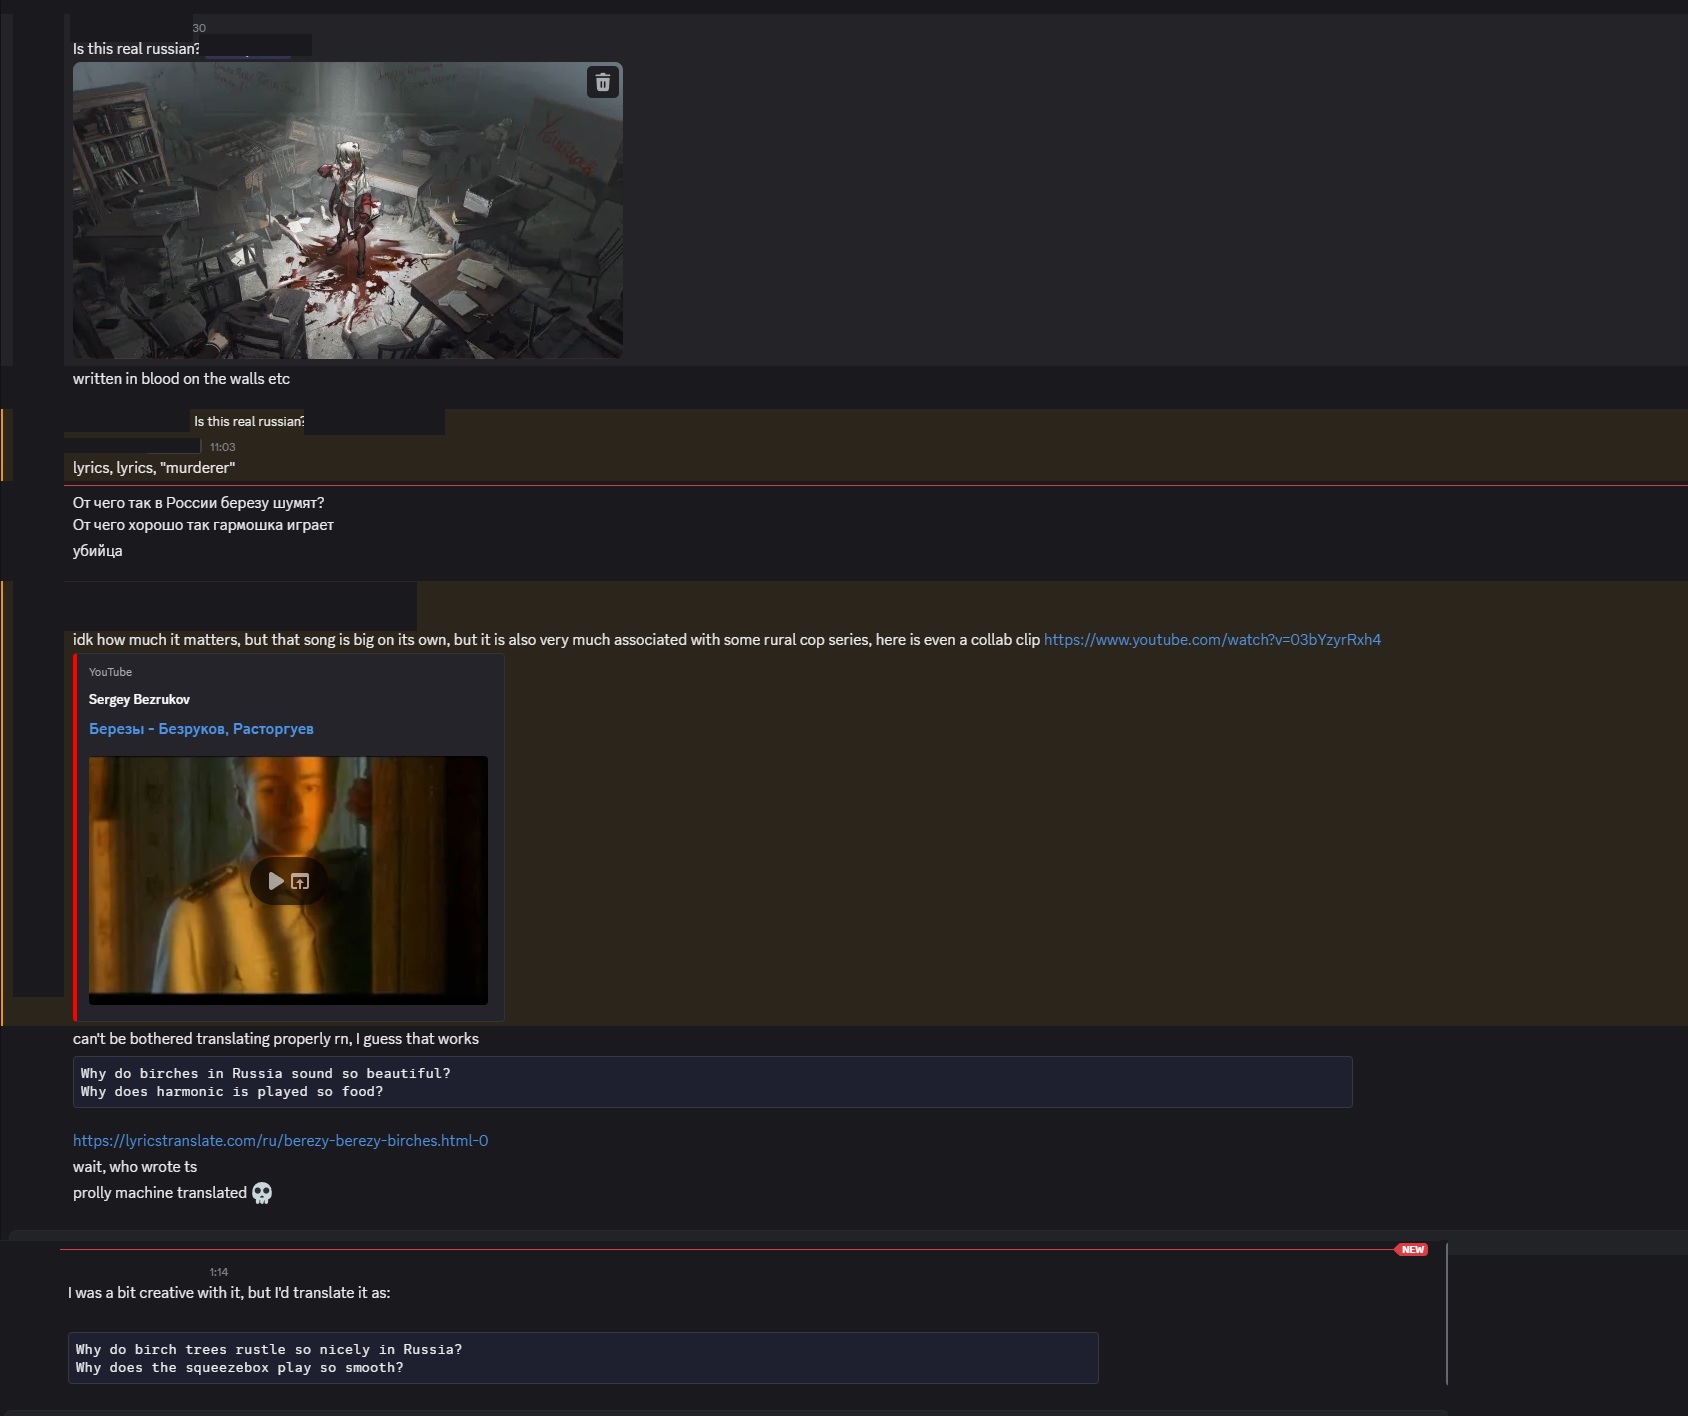This screenshot has width=1688, height=1416.
Task: Click code line 'Why do birch trees rustle so nicely in Russia?'
Action: coord(269,1349)
